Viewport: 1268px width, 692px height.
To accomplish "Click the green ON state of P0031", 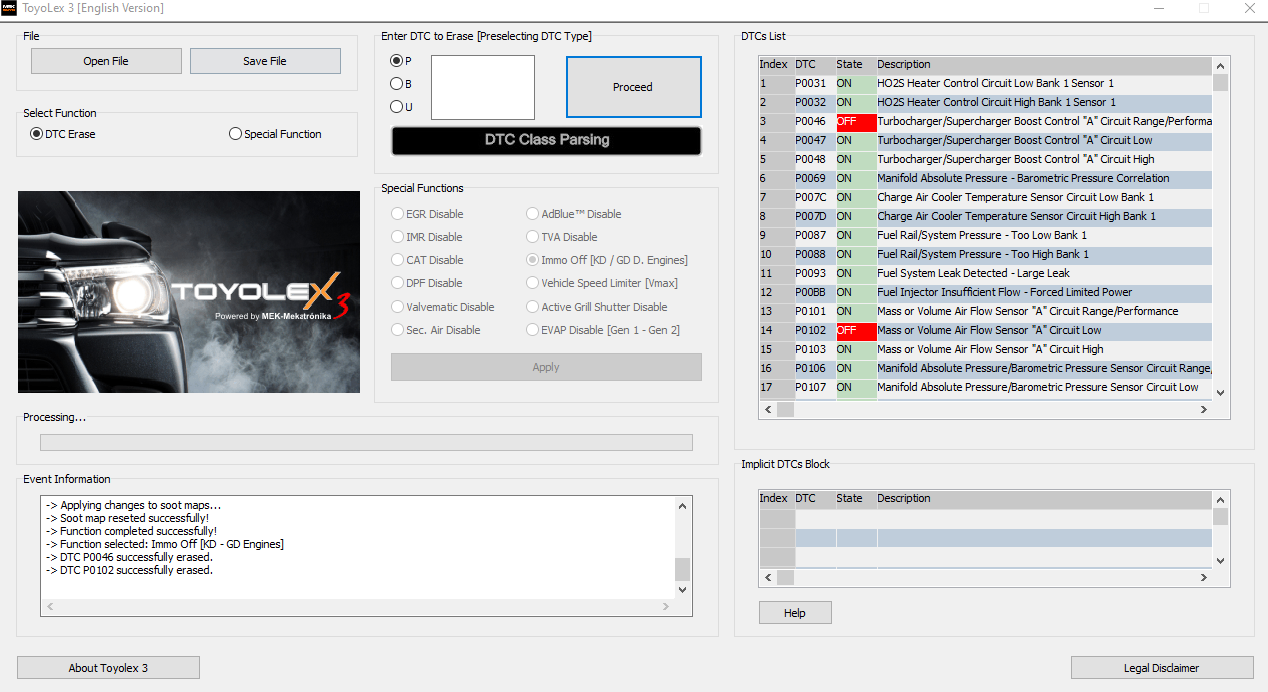I will (856, 83).
